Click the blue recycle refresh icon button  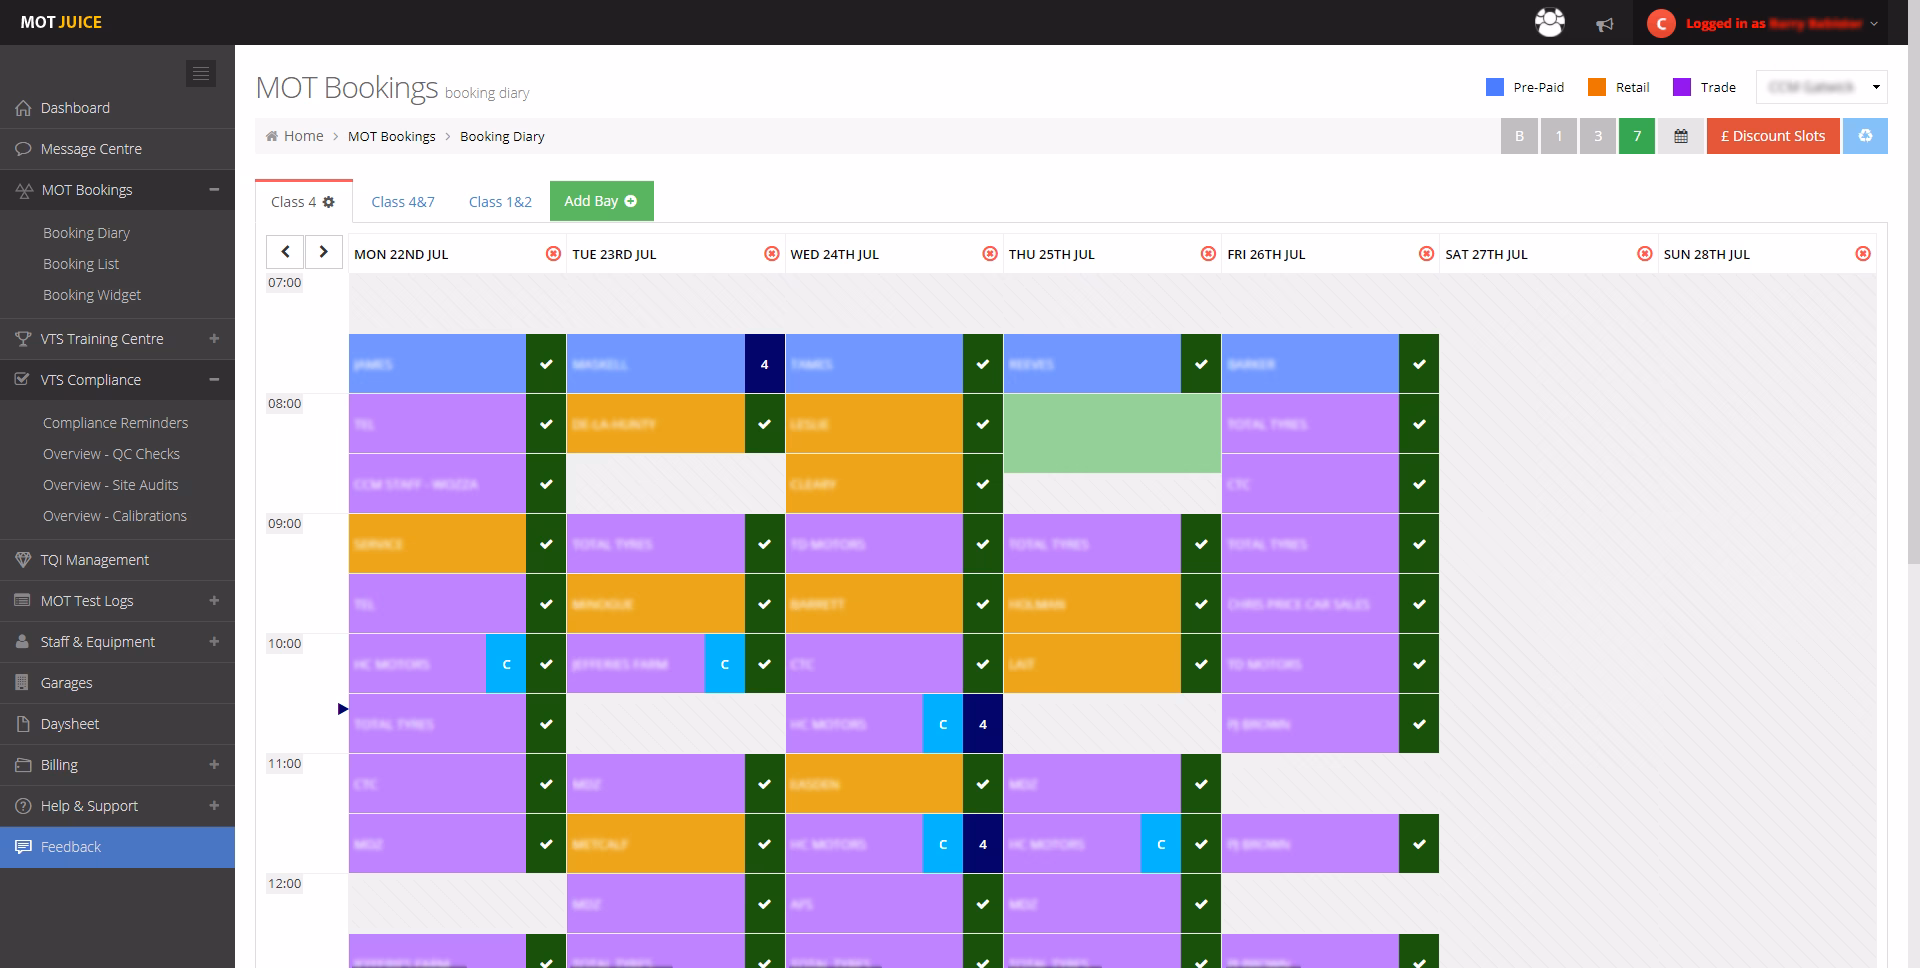coord(1865,136)
